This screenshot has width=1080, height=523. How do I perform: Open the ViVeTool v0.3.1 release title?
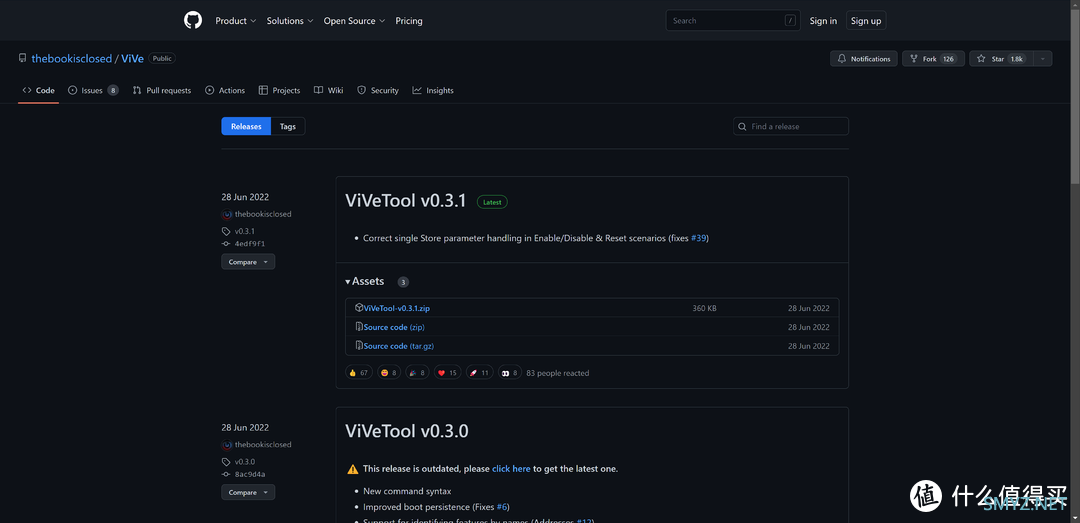coord(406,201)
